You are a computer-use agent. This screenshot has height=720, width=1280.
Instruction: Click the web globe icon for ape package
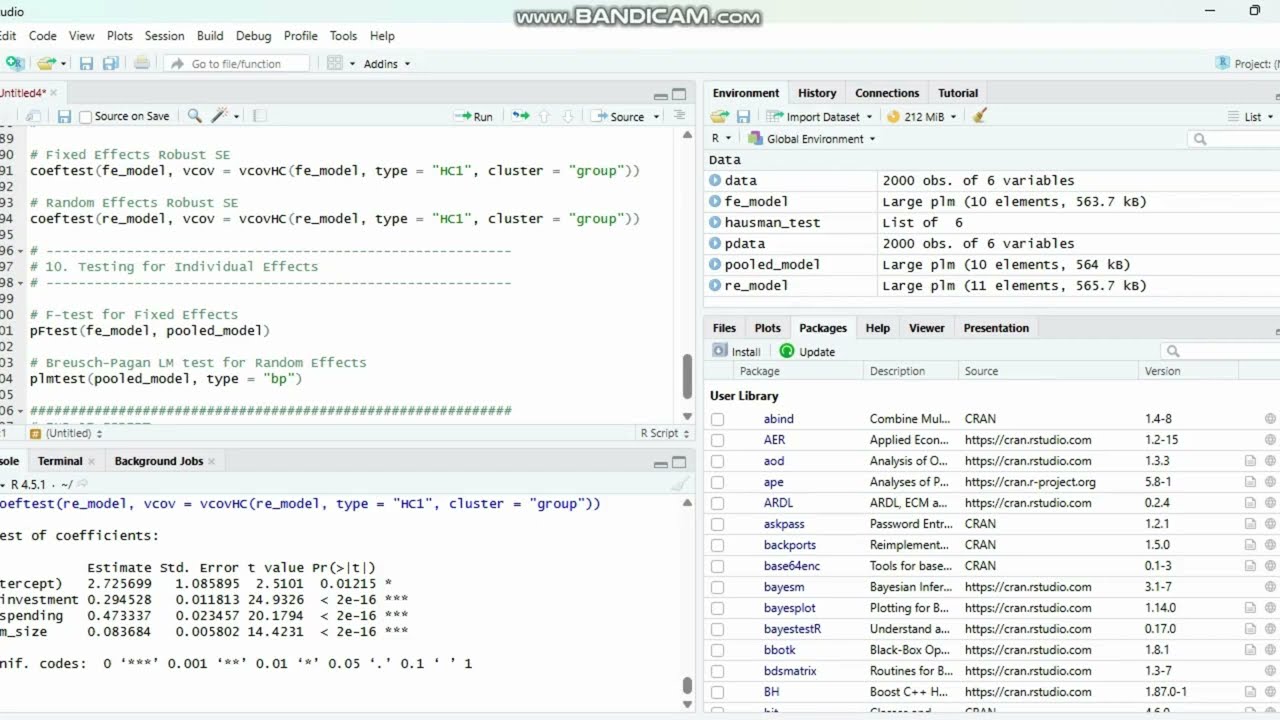1270,482
